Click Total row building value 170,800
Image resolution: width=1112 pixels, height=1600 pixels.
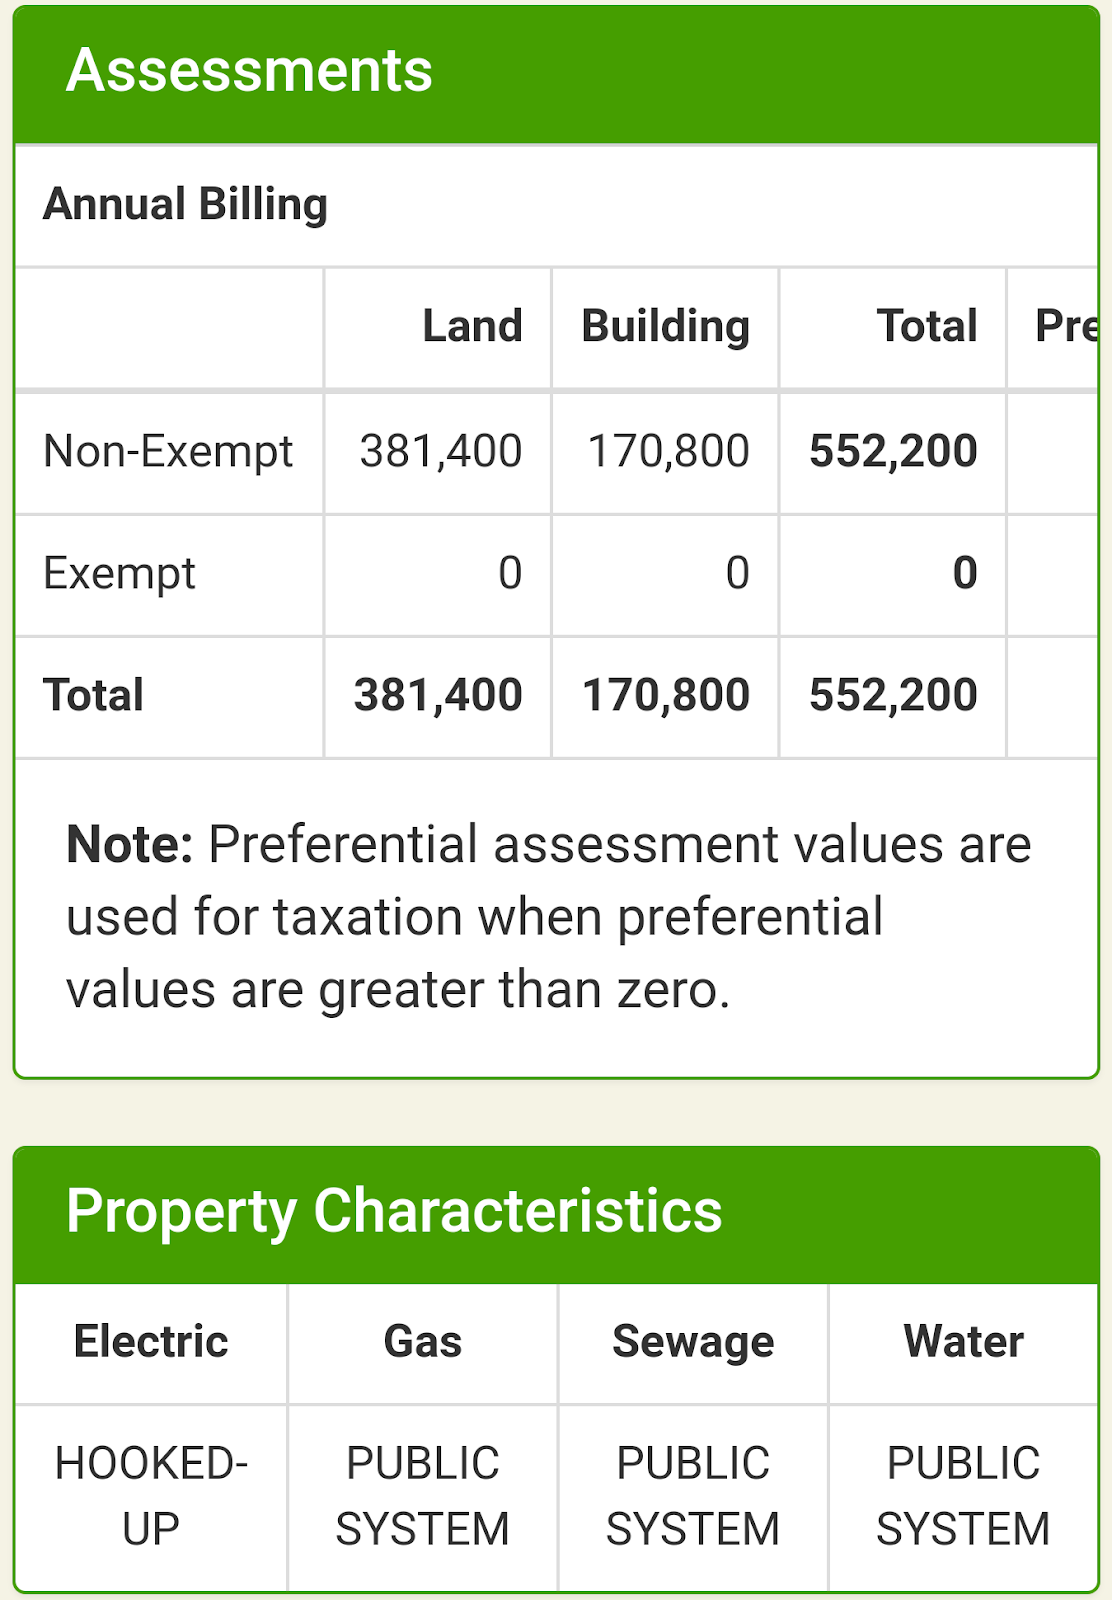click(x=666, y=696)
